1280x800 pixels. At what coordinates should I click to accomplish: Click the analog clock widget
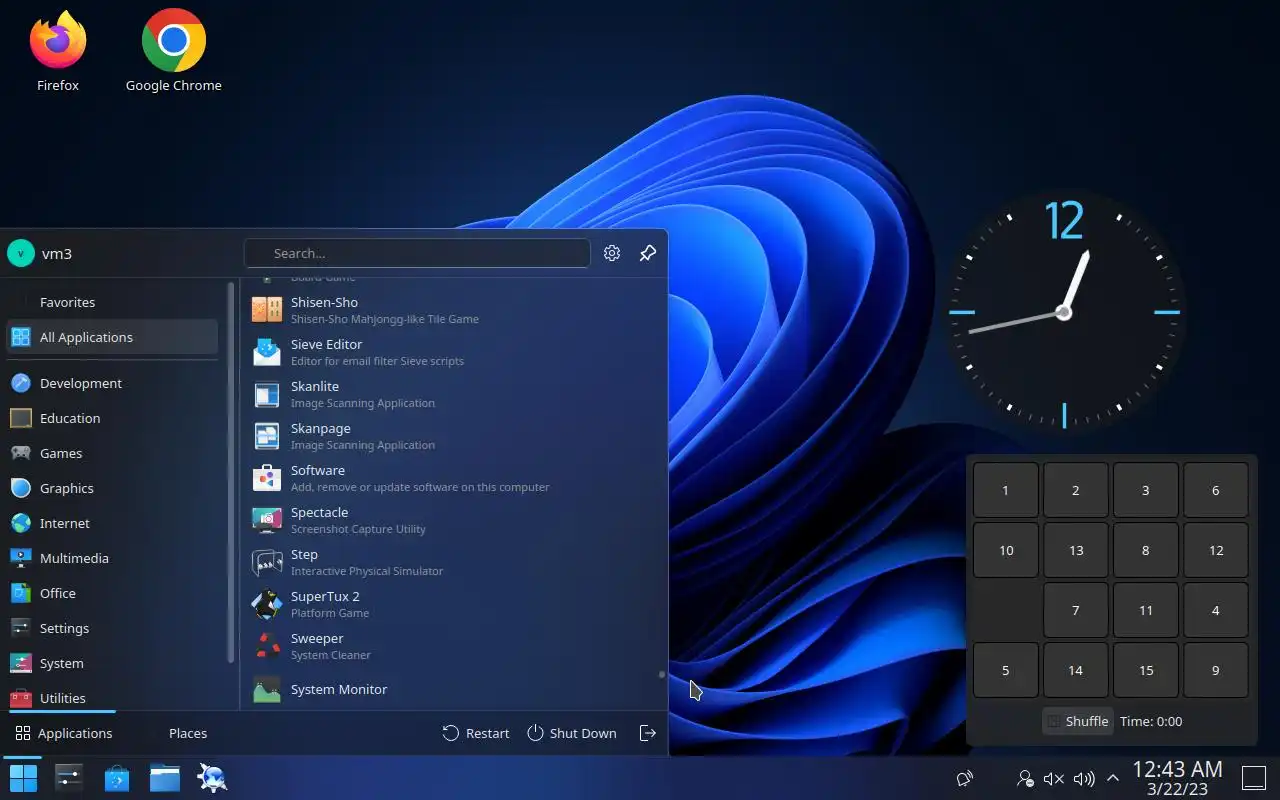pos(1064,313)
